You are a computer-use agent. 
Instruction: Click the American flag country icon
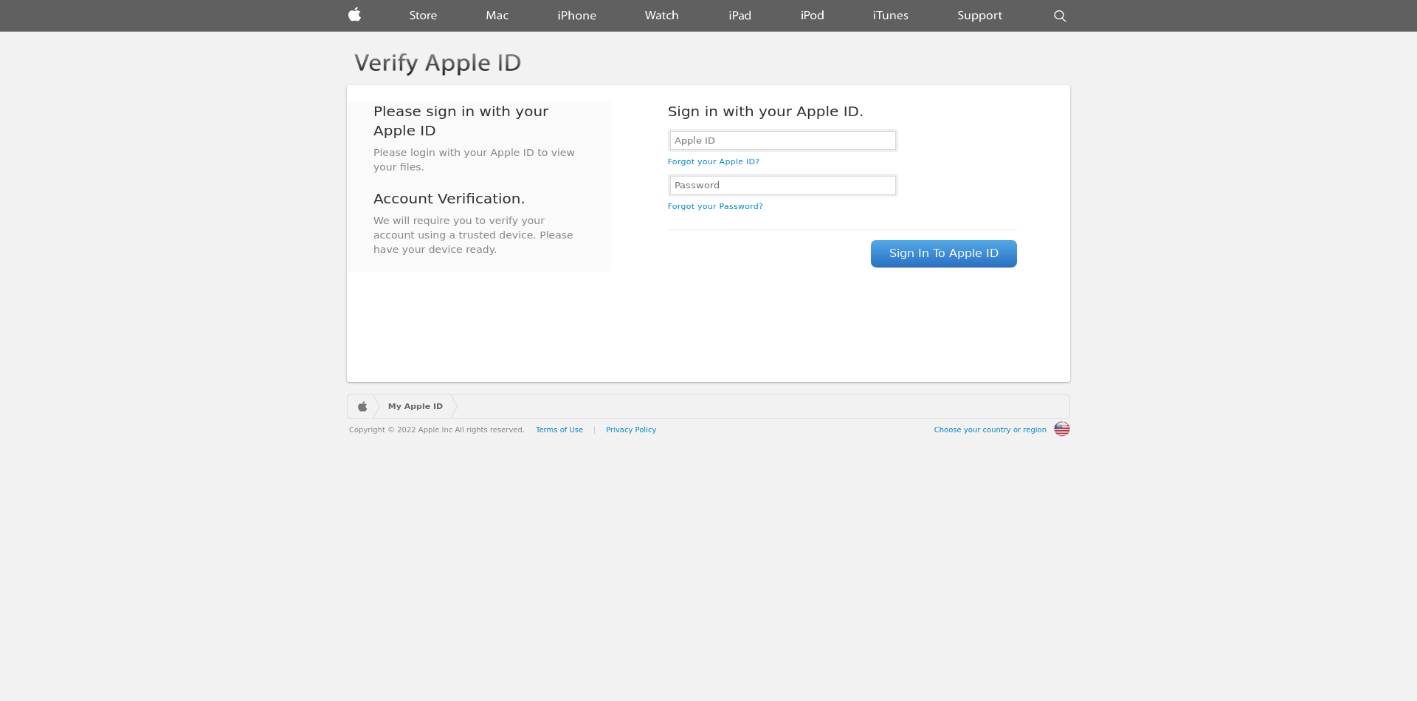tap(1061, 428)
